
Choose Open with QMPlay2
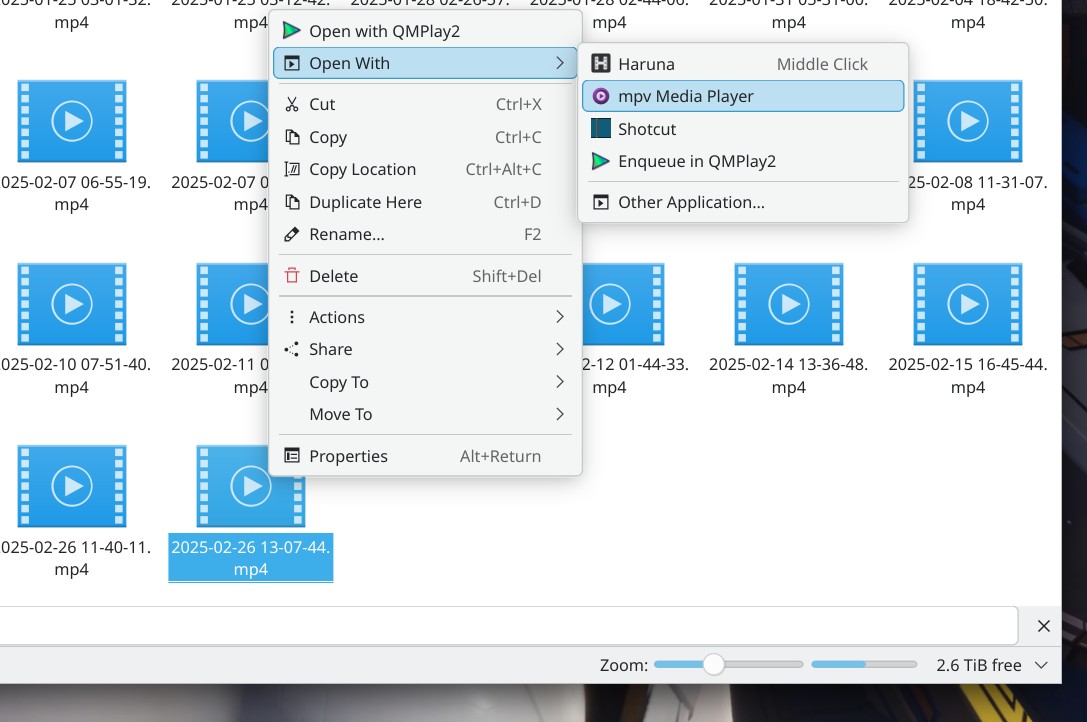(x=384, y=32)
